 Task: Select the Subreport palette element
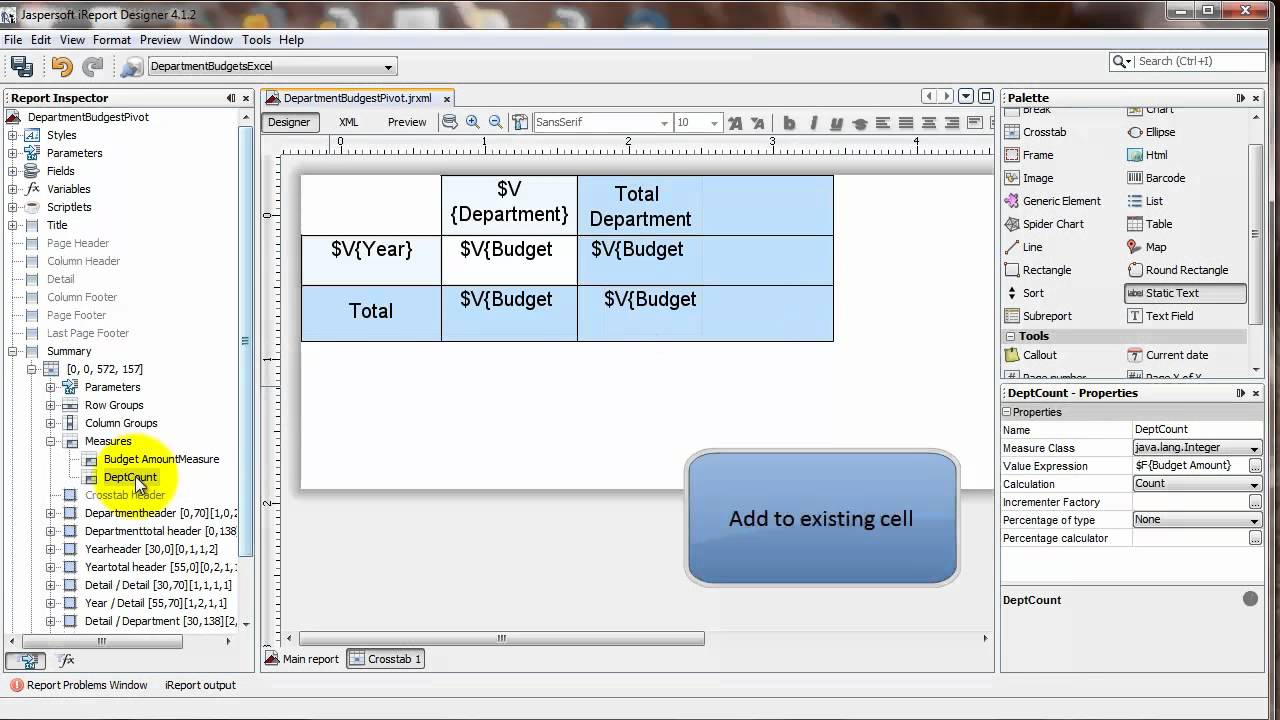tap(1037, 316)
